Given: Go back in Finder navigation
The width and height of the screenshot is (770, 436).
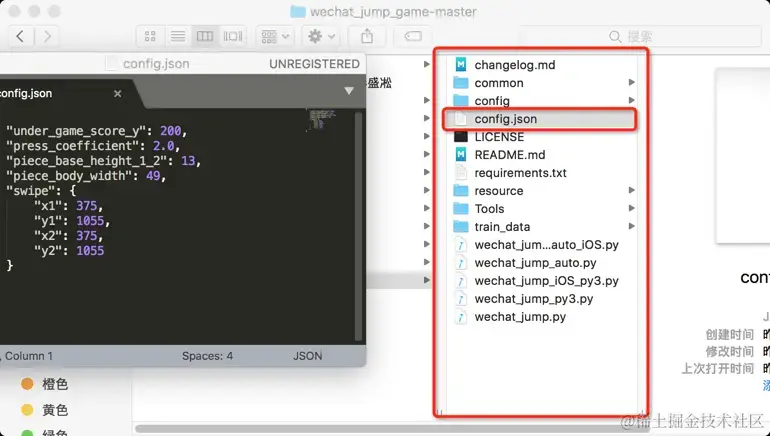Looking at the screenshot, I should 21,36.
